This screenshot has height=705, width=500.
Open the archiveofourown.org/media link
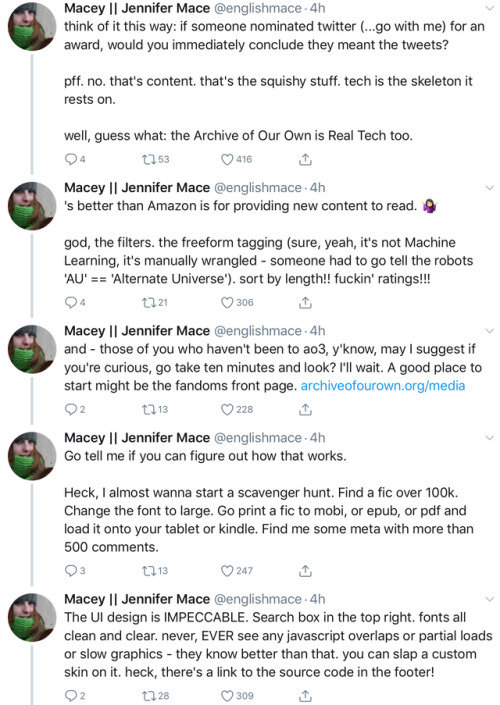point(383,386)
